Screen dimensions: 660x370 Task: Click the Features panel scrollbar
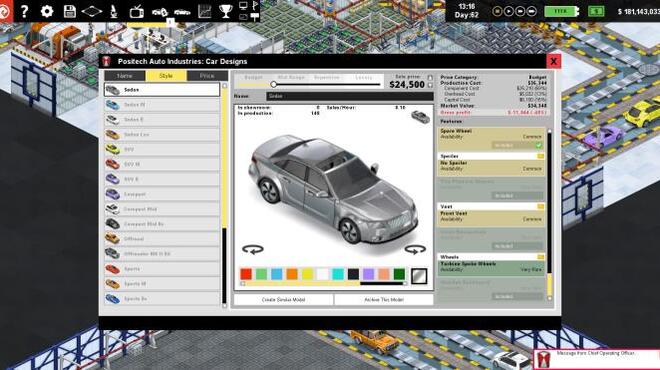pyautogui.click(x=549, y=215)
